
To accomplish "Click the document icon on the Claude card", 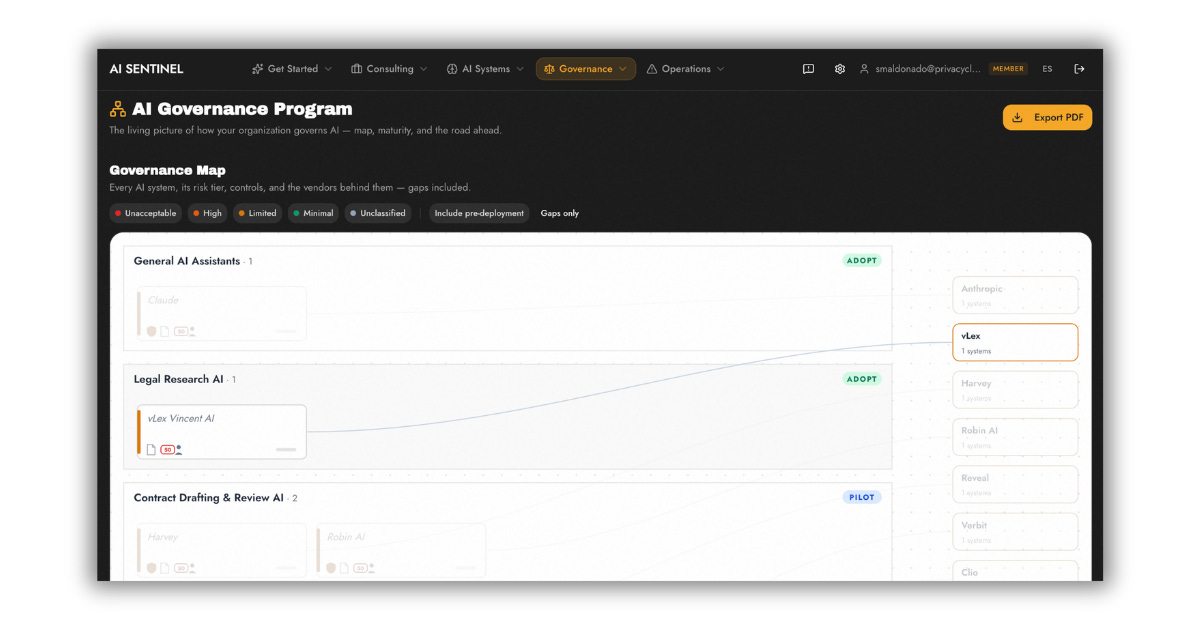I will point(165,331).
